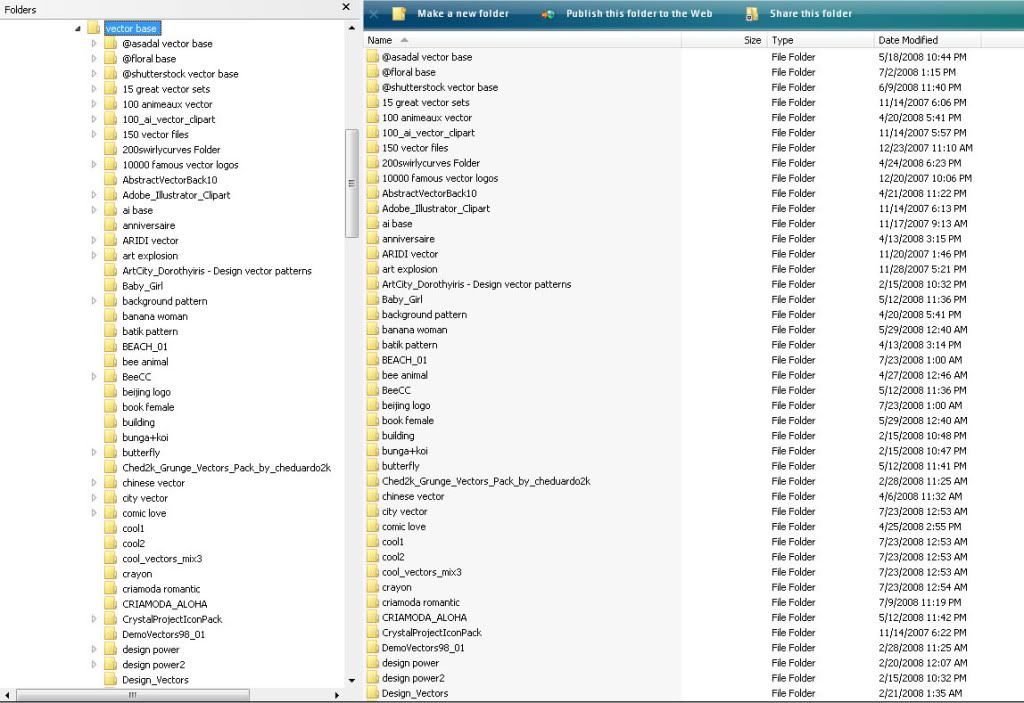The width and height of the screenshot is (1024, 703).
Task: Click date 12/23/2007 11:10 AM cell
Action: 925,148
